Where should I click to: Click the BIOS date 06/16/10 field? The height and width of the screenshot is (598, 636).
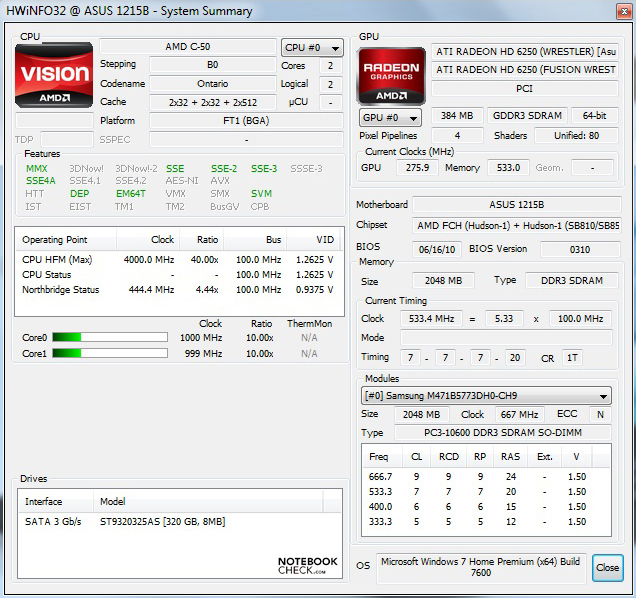point(437,250)
